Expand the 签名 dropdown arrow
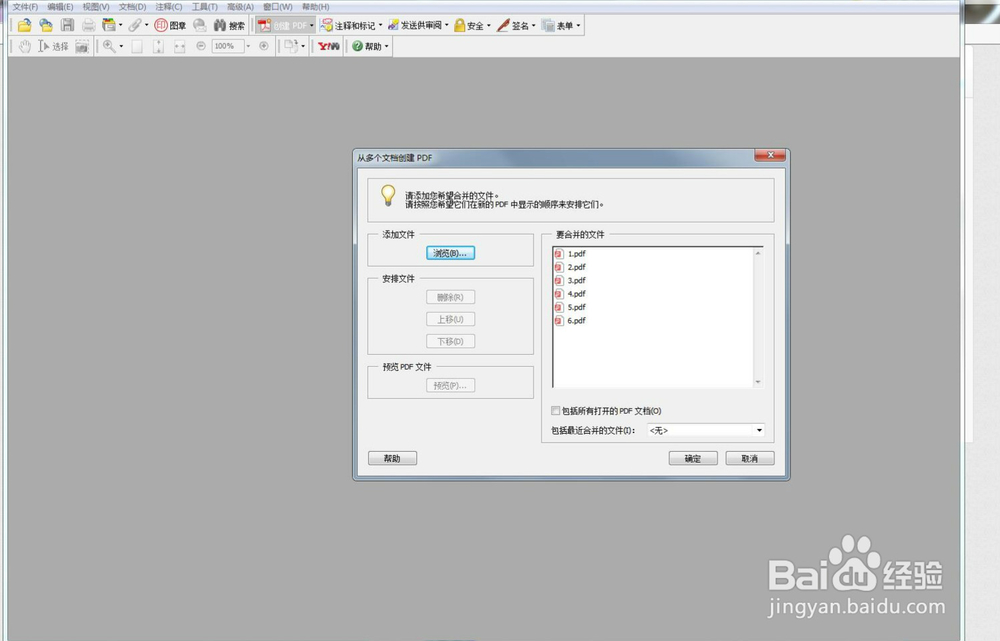The width and height of the screenshot is (1000, 641). [533, 26]
